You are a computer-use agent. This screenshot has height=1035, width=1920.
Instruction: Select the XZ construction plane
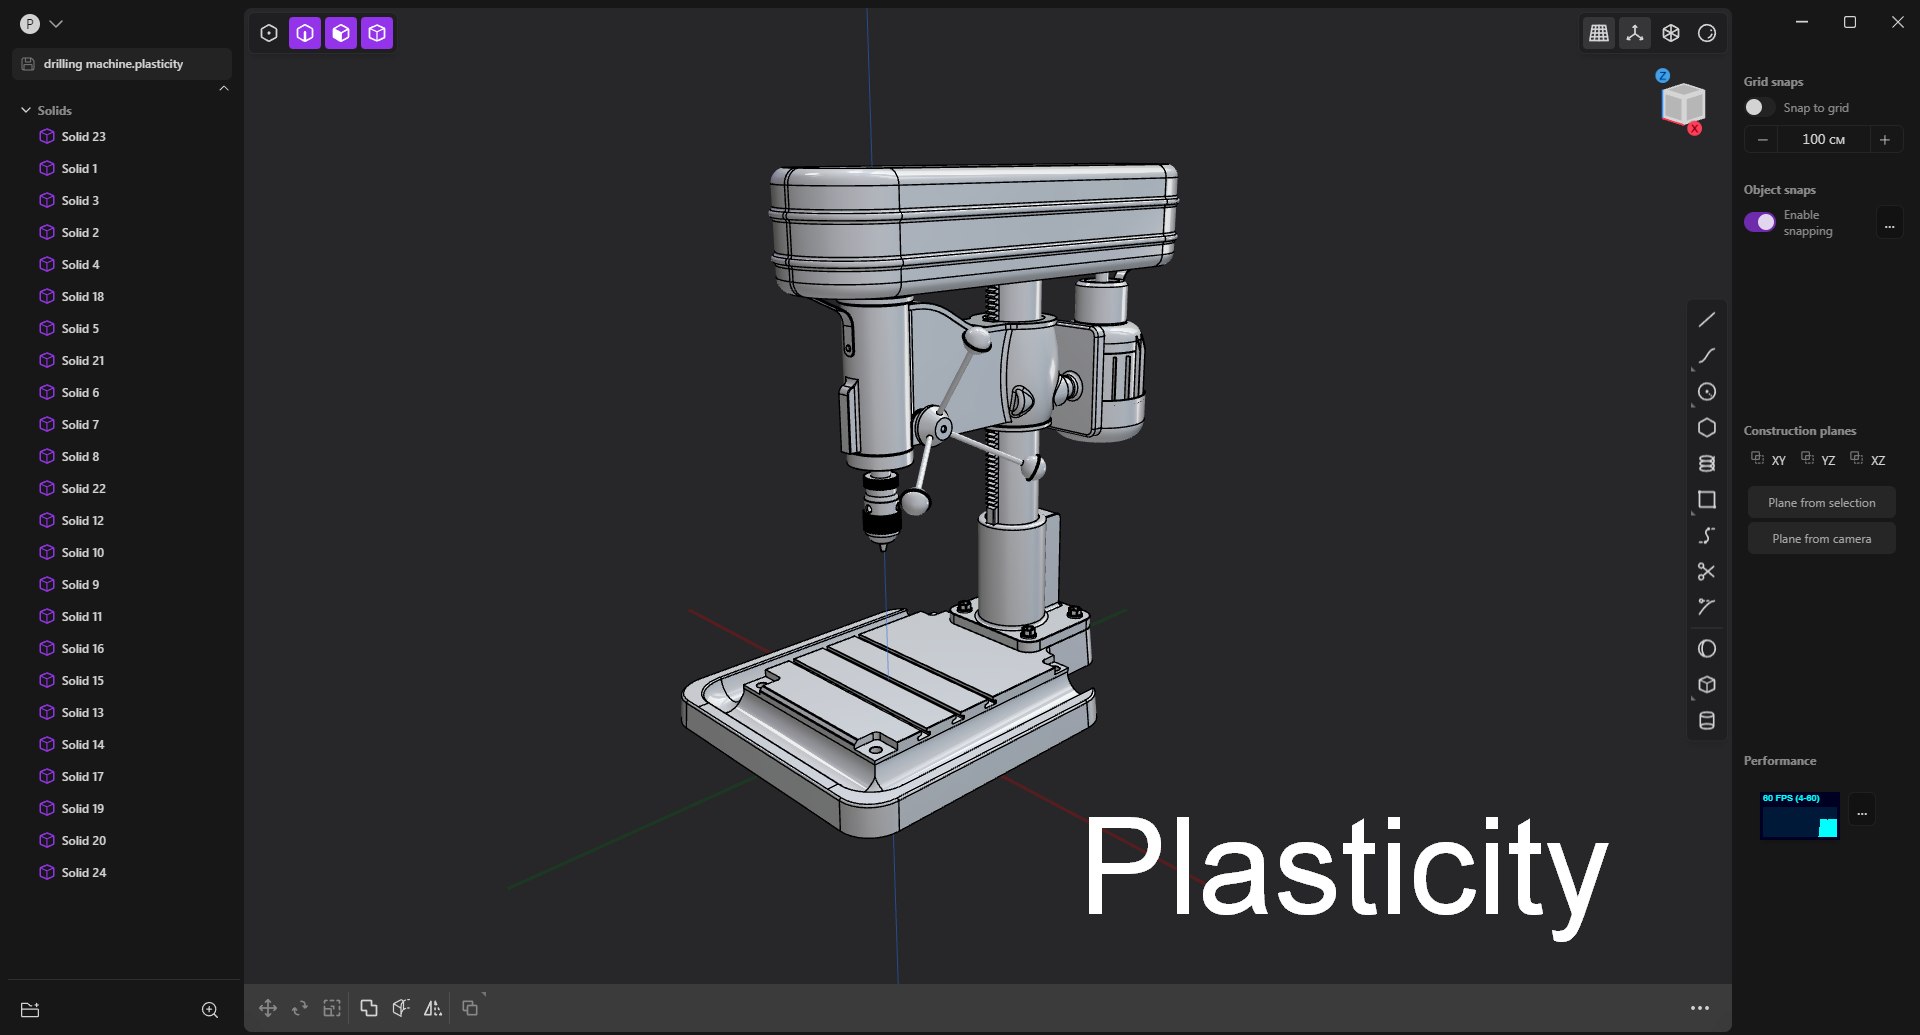pyautogui.click(x=1868, y=459)
